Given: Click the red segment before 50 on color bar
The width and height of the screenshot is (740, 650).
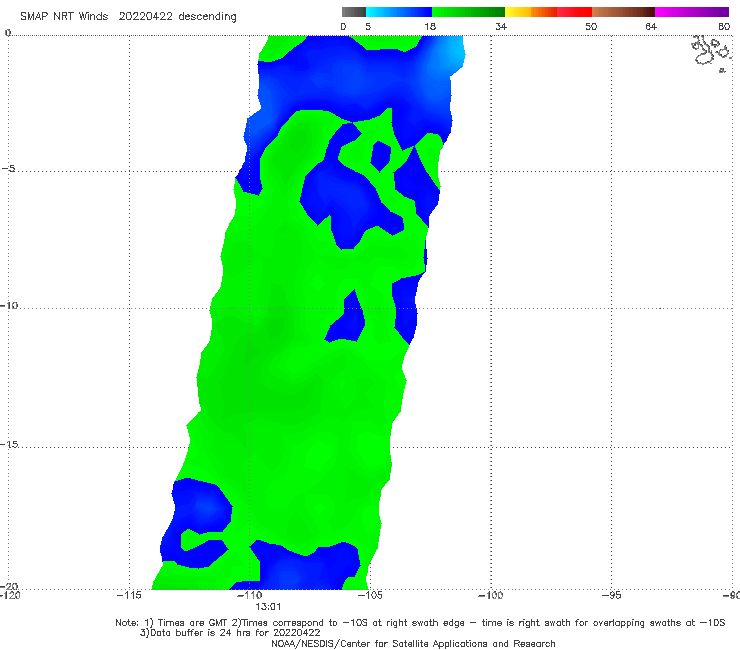Looking at the screenshot, I should pos(574,12).
